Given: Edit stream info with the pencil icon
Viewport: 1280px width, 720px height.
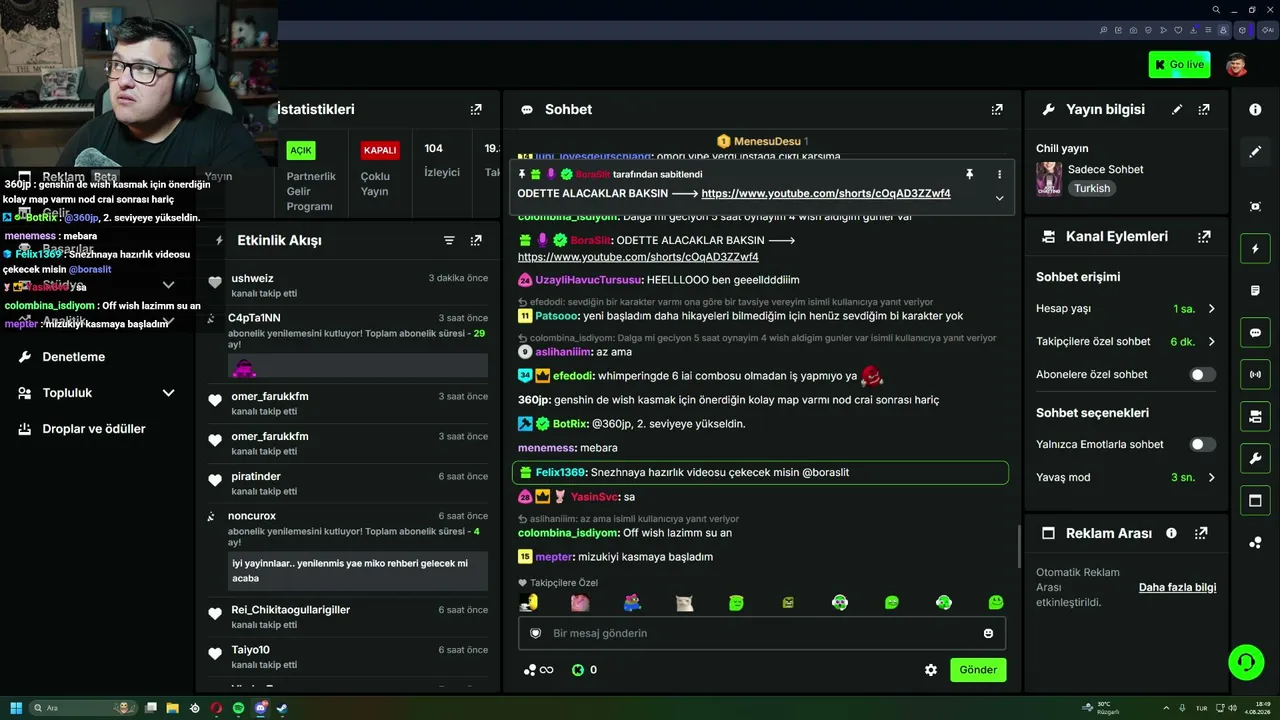Looking at the screenshot, I should click(x=1177, y=109).
